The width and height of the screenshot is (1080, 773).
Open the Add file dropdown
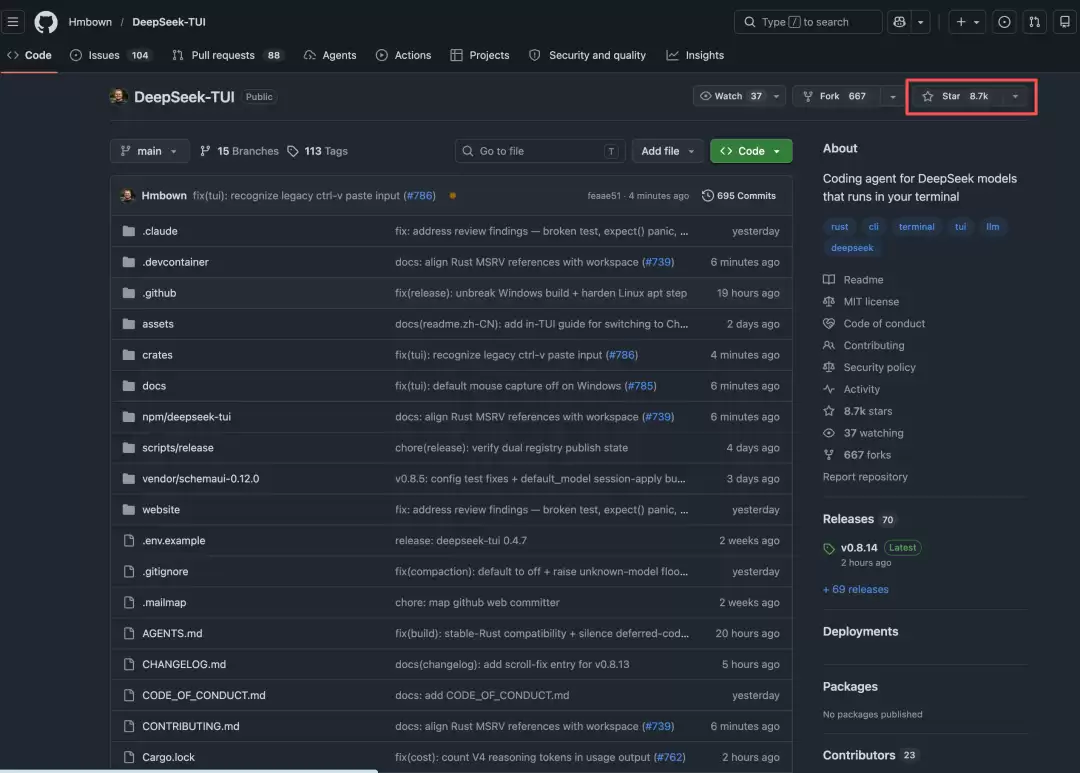point(667,151)
